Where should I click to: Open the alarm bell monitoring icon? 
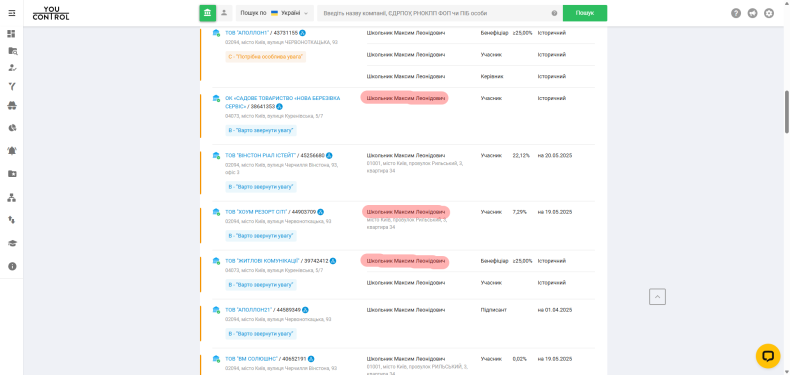click(12, 150)
